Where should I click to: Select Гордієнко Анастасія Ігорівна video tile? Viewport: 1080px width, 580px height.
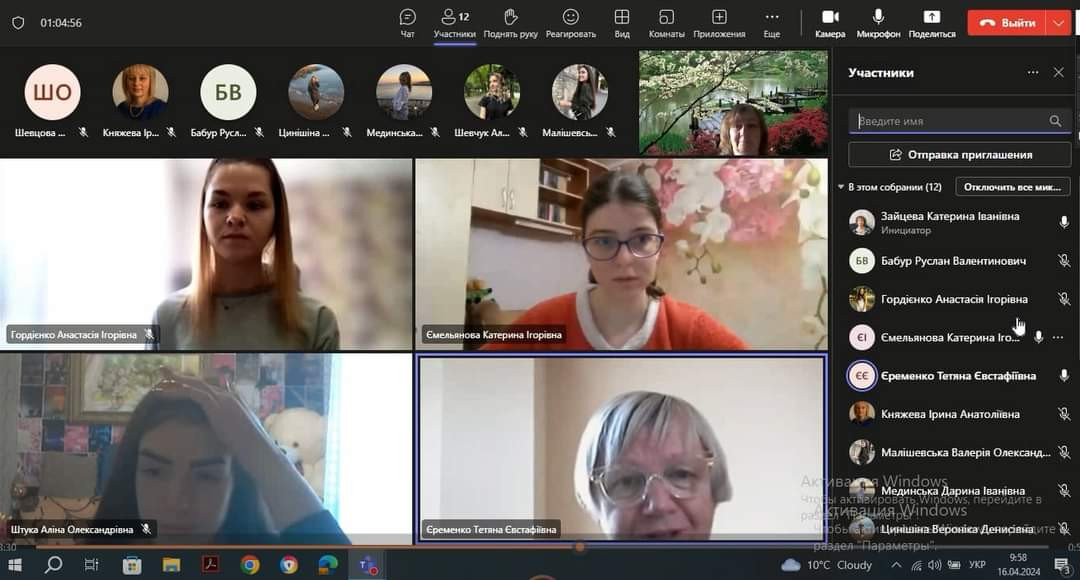(x=206, y=254)
